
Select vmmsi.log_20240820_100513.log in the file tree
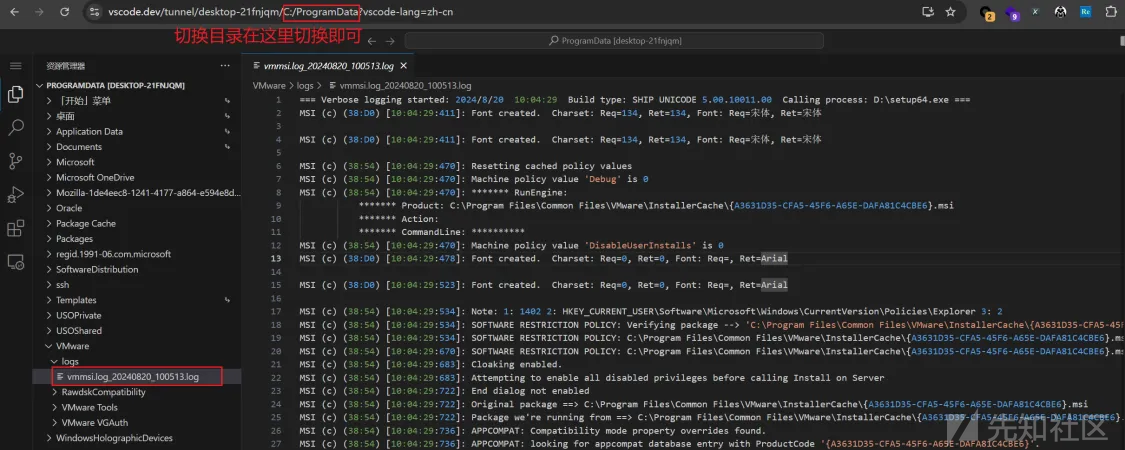point(139,377)
